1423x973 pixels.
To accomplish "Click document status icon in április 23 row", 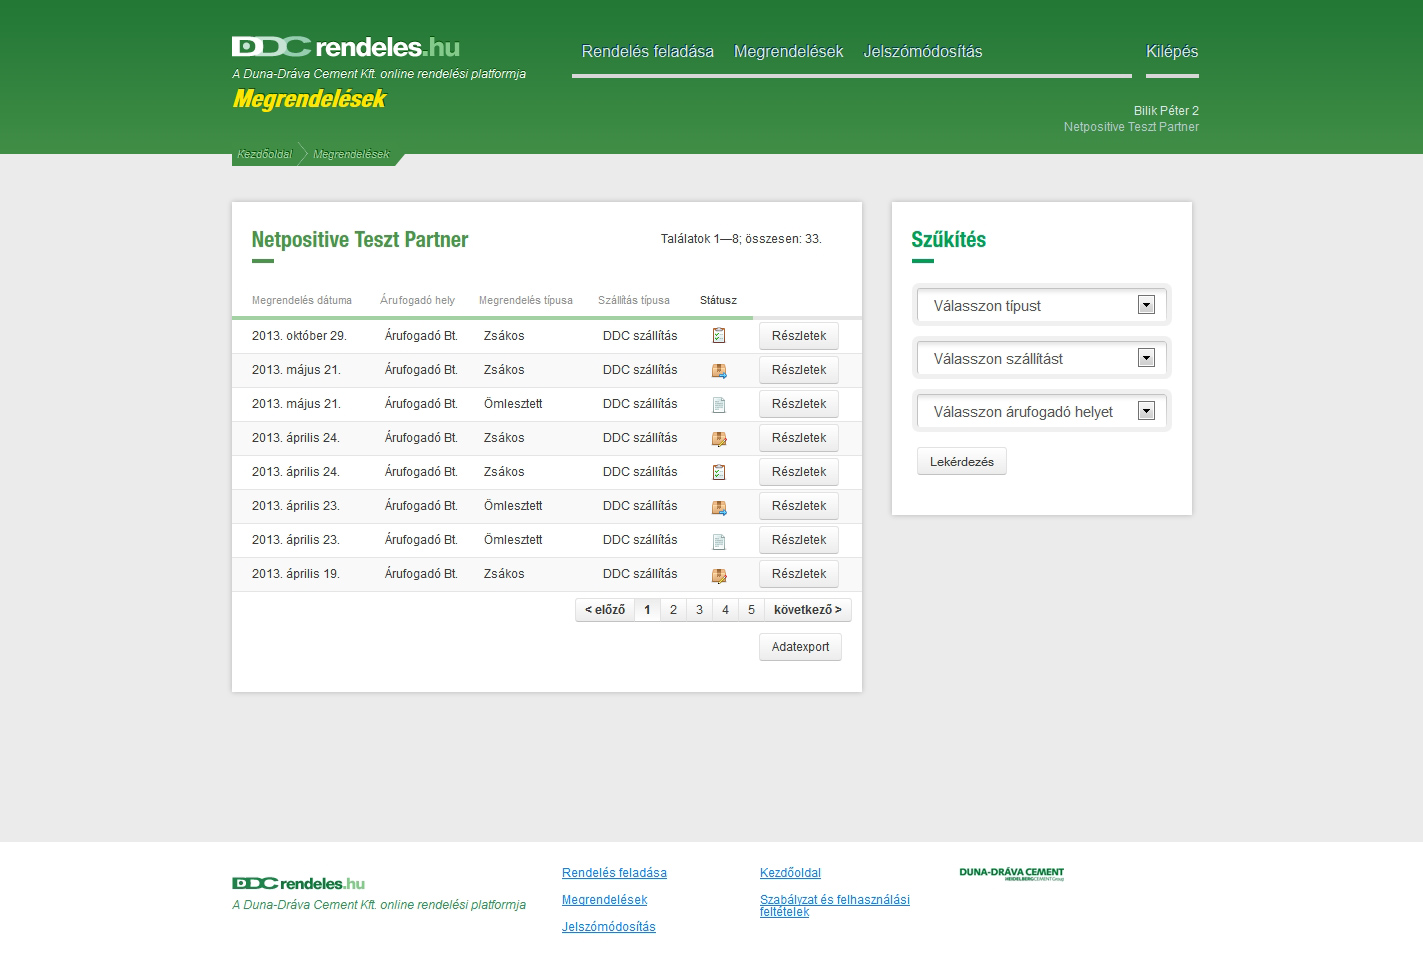I will (x=719, y=540).
